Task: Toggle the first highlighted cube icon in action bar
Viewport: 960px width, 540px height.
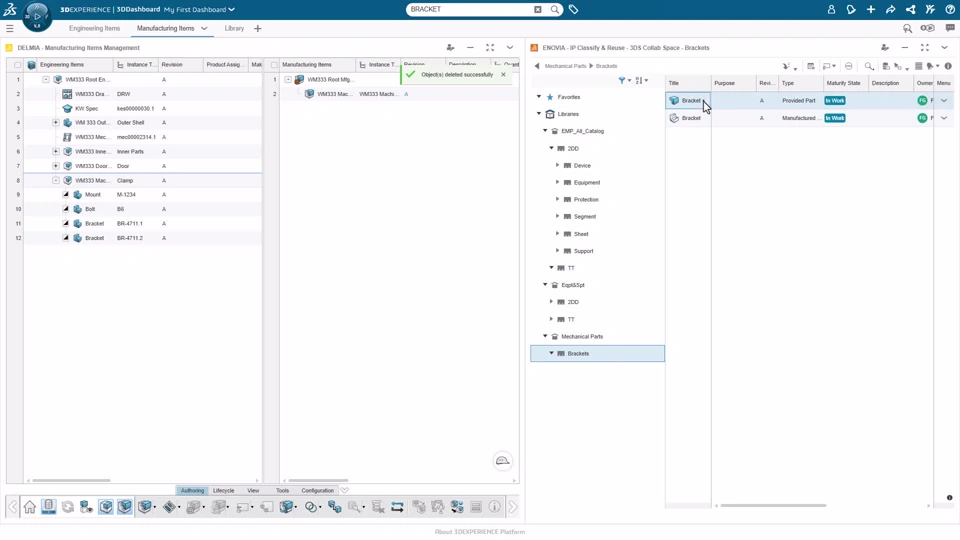Action: click(x=106, y=507)
